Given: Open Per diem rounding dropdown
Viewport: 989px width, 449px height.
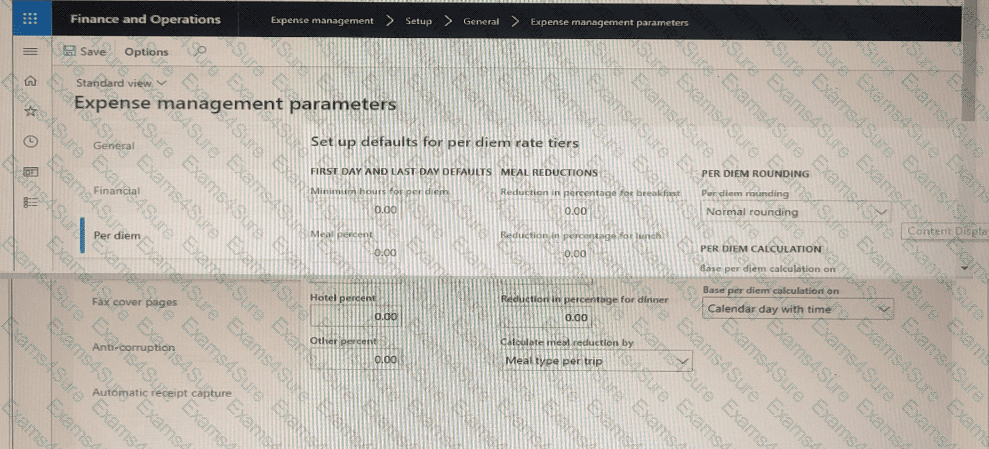Looking at the screenshot, I should coord(795,212).
